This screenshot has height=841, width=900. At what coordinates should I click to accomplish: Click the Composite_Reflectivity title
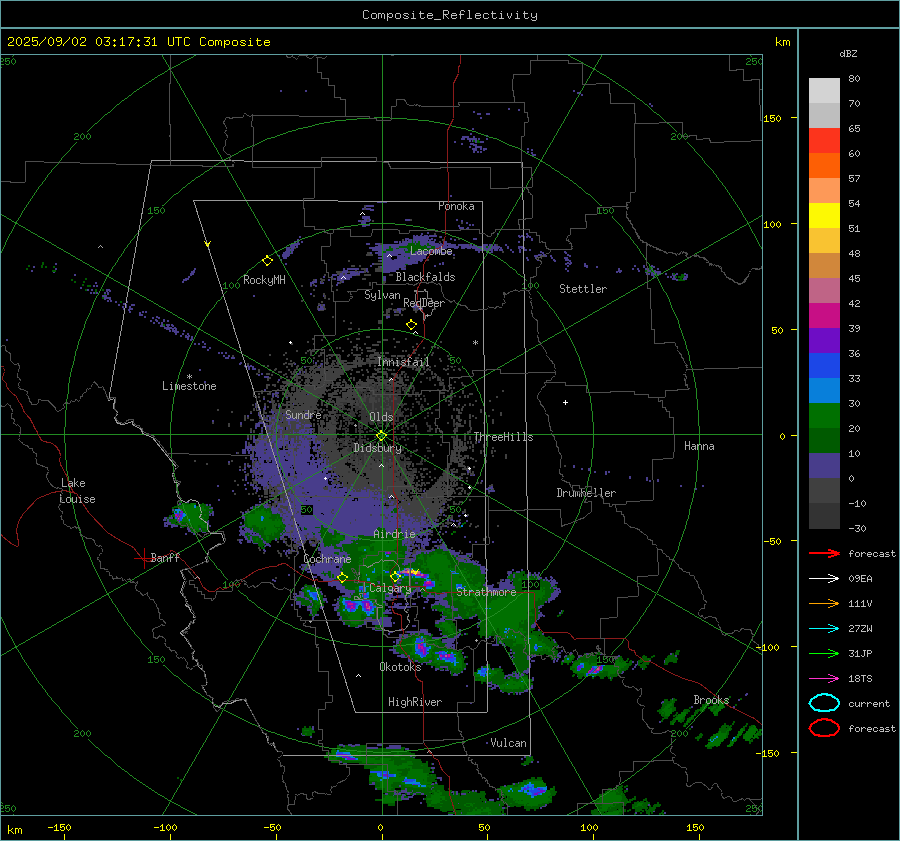point(450,15)
